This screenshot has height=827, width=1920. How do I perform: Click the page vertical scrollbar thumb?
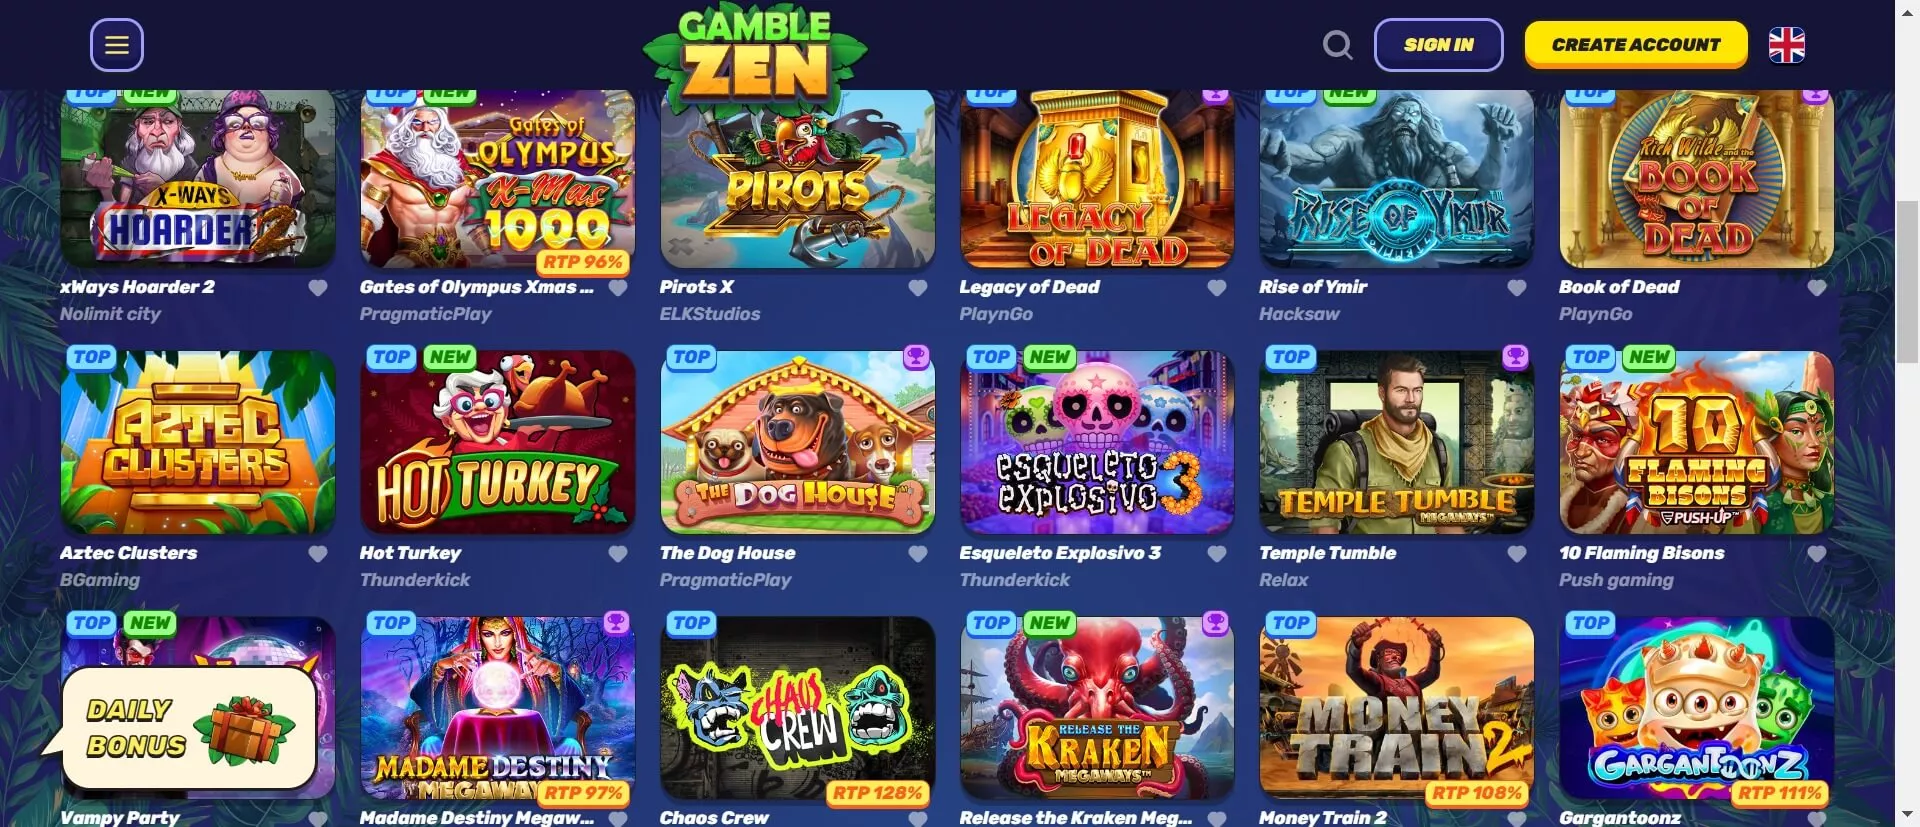tap(1907, 282)
